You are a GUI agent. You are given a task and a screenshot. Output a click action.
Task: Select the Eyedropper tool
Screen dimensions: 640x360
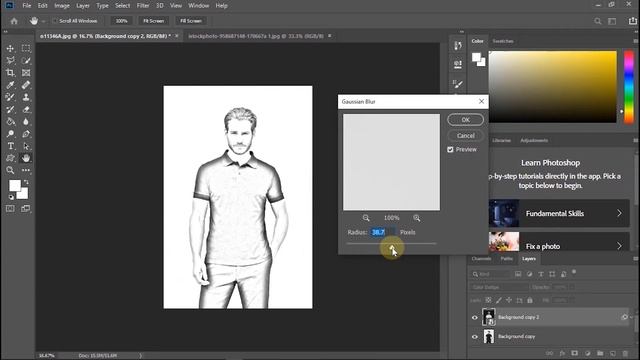[10, 85]
